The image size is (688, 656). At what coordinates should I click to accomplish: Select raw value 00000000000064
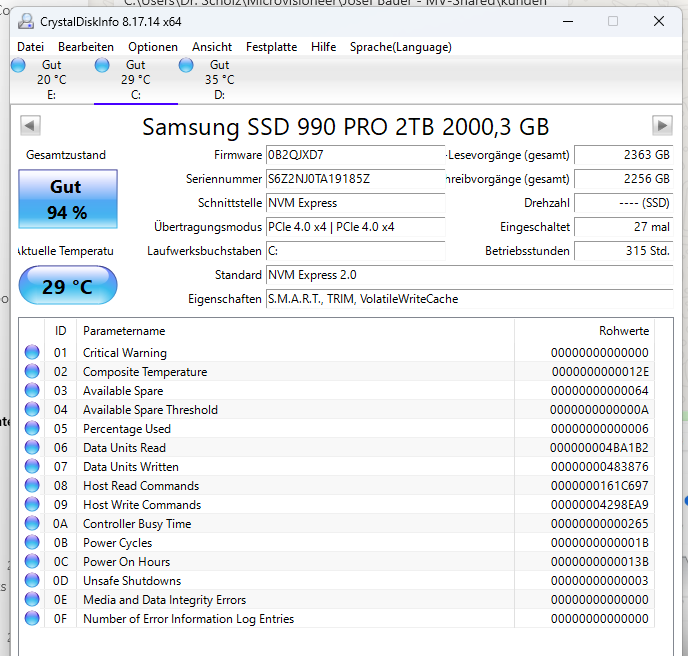(600, 391)
